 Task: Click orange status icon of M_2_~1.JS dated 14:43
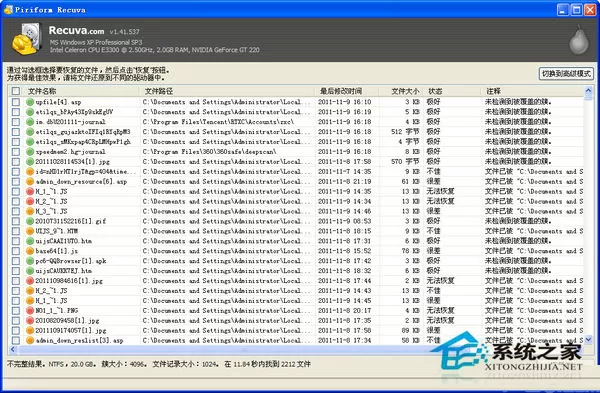30,291
